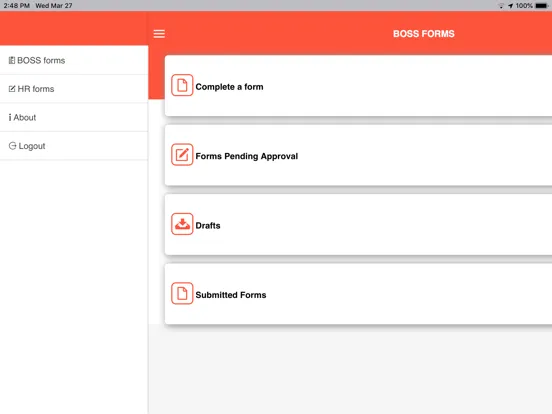
Task: Tap the Forms Pending Approval edit icon
Action: 182,155
